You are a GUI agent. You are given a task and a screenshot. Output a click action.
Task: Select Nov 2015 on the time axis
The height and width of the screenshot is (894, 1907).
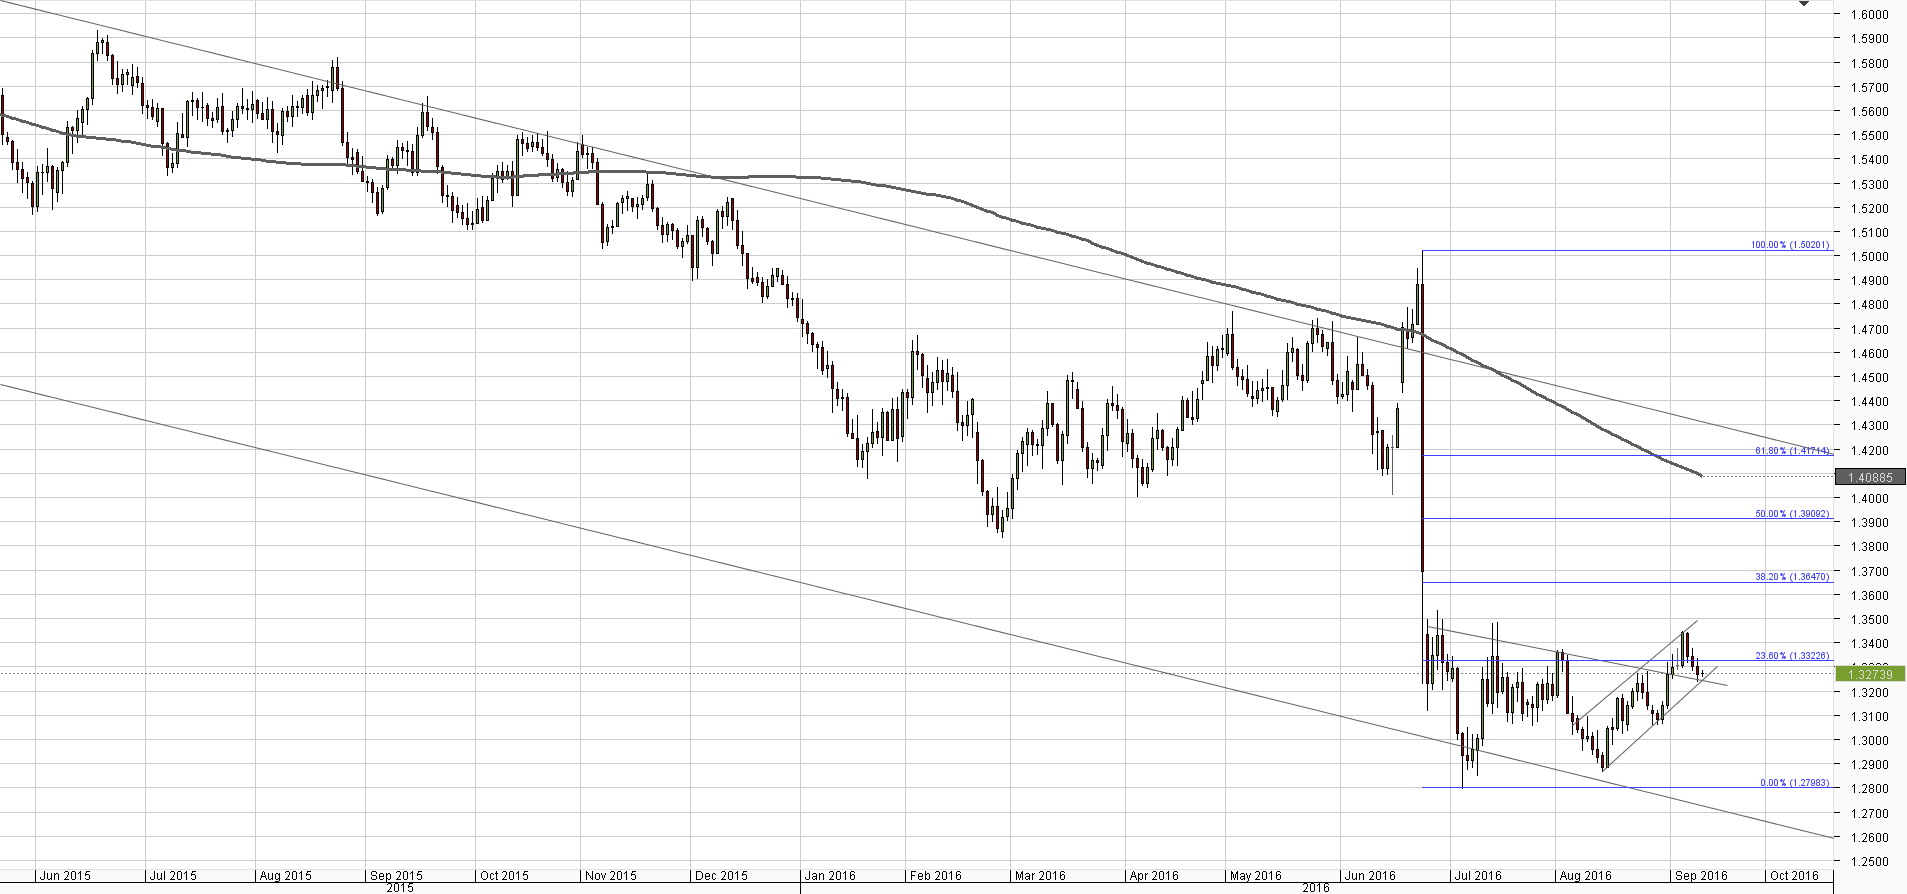610,876
